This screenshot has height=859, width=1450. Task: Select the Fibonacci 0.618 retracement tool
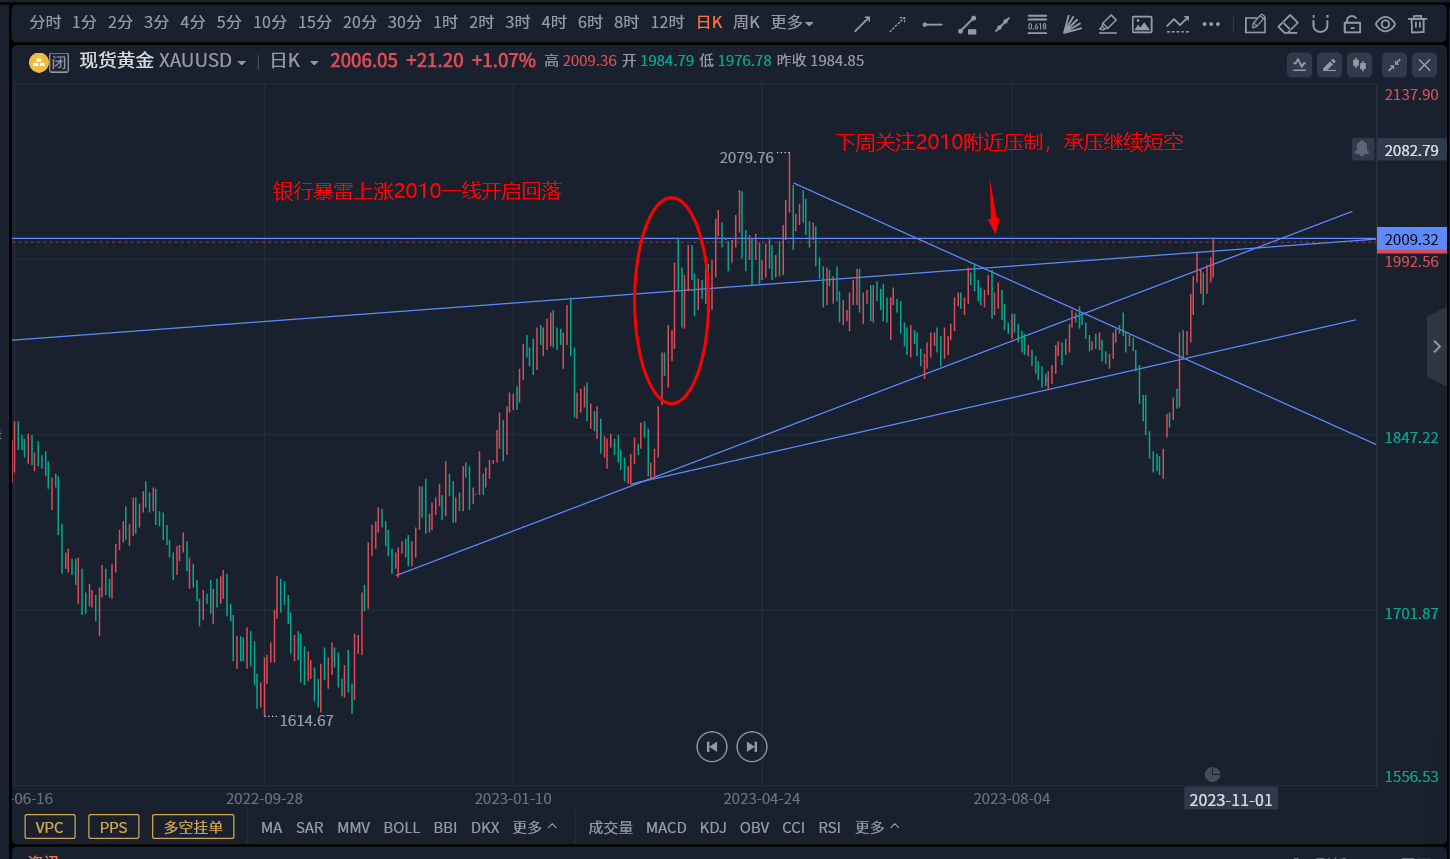[1037, 23]
